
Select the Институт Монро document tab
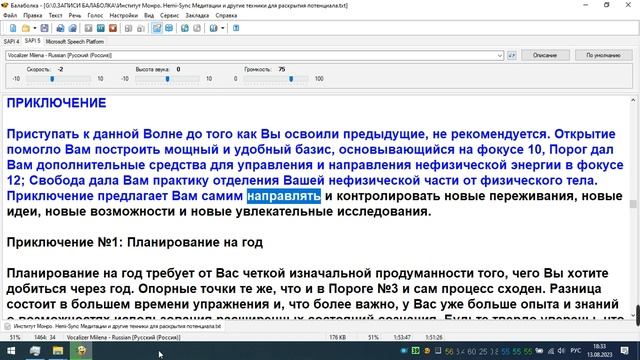[113, 326]
